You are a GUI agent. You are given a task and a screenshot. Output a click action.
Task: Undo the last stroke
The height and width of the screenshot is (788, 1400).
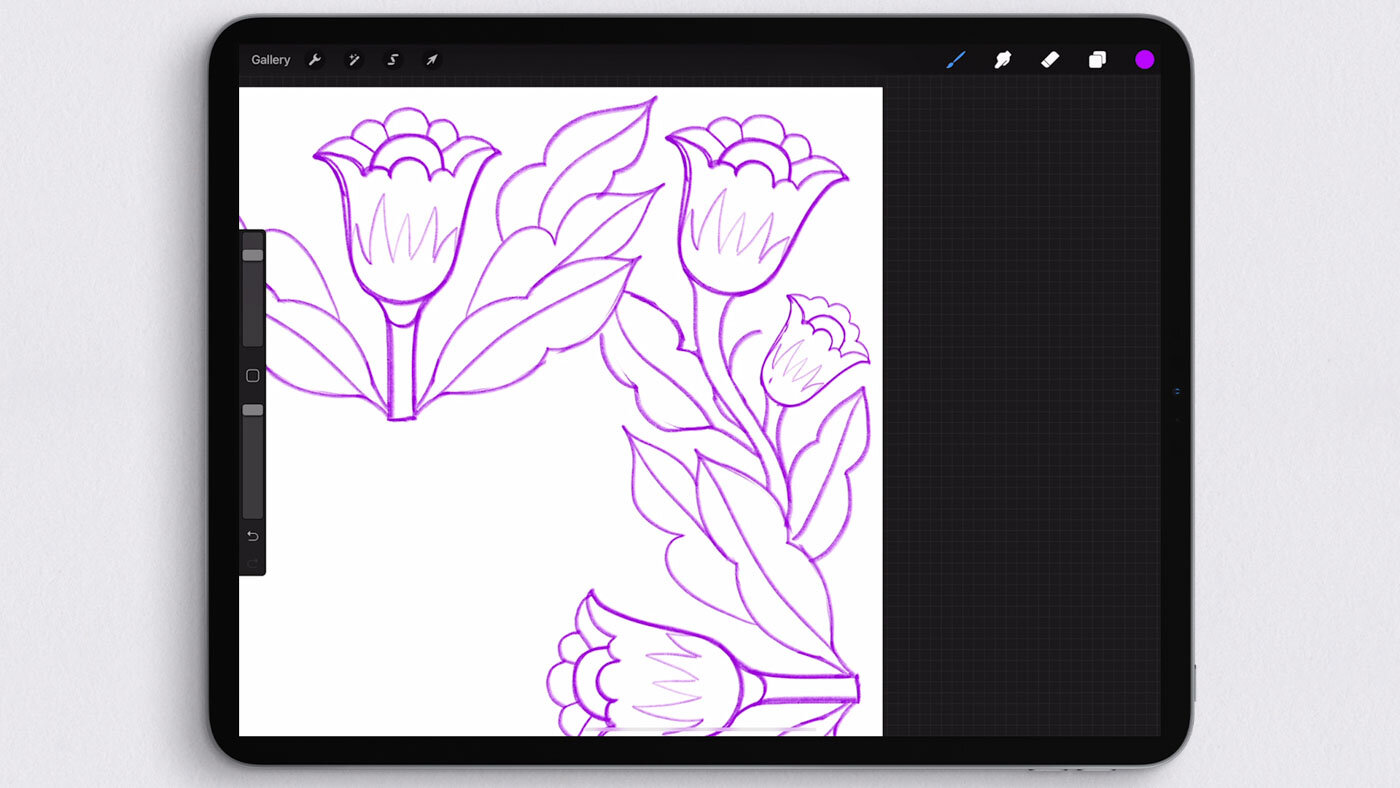tap(253, 537)
